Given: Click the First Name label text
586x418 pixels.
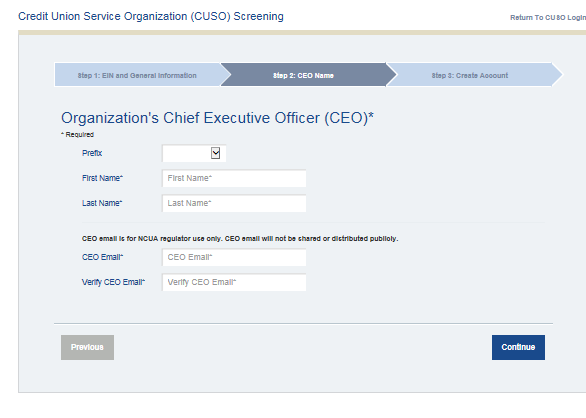Looking at the screenshot, I should 102,178.
